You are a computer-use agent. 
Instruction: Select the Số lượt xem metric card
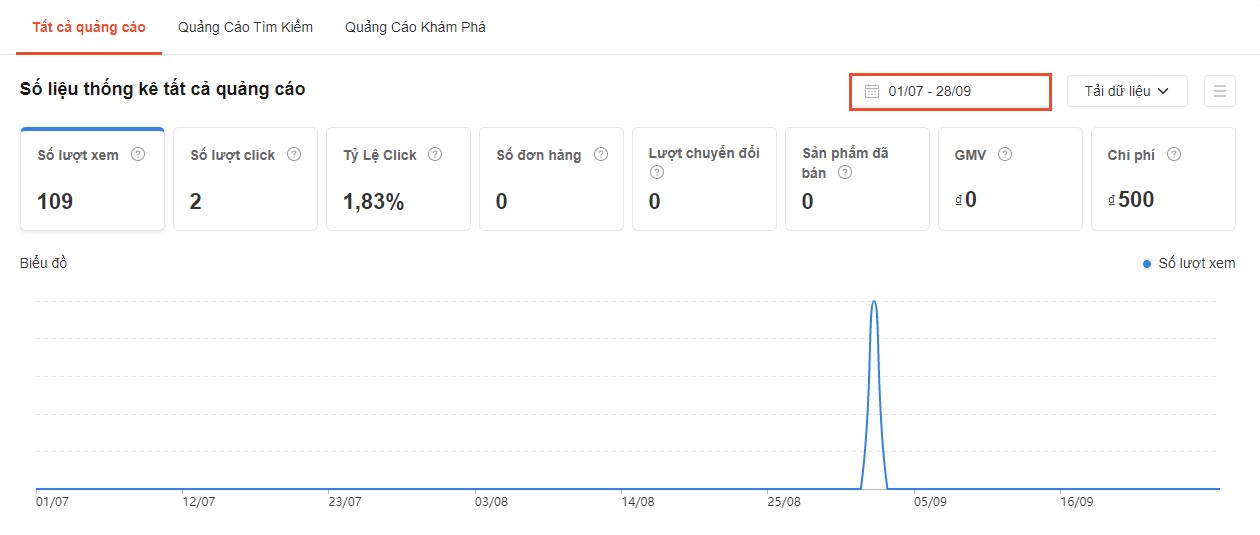tap(92, 180)
